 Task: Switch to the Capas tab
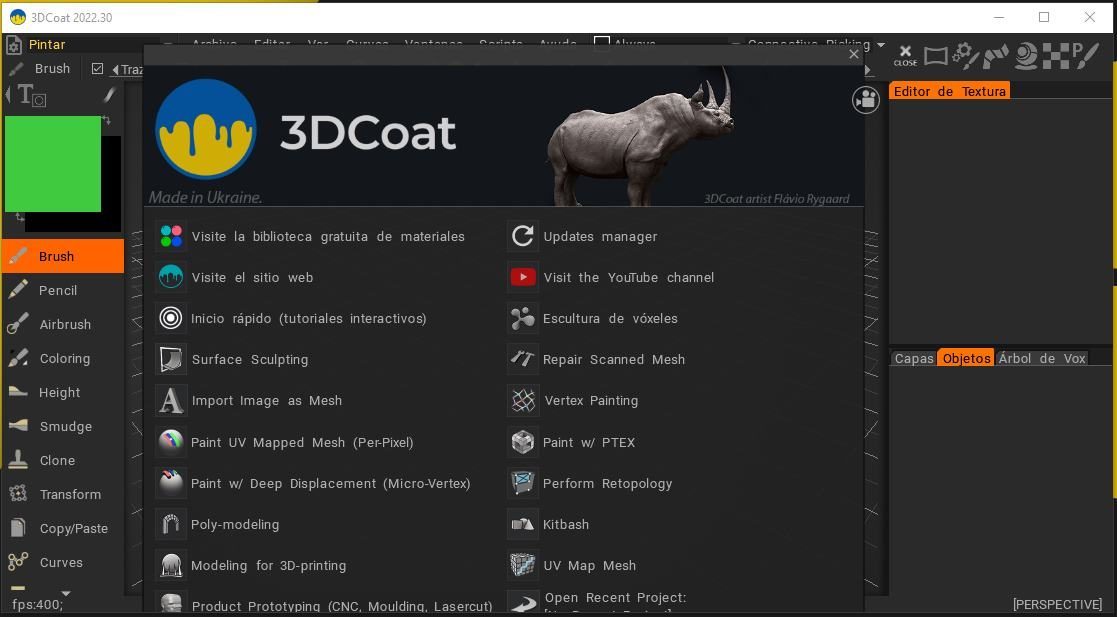point(914,358)
